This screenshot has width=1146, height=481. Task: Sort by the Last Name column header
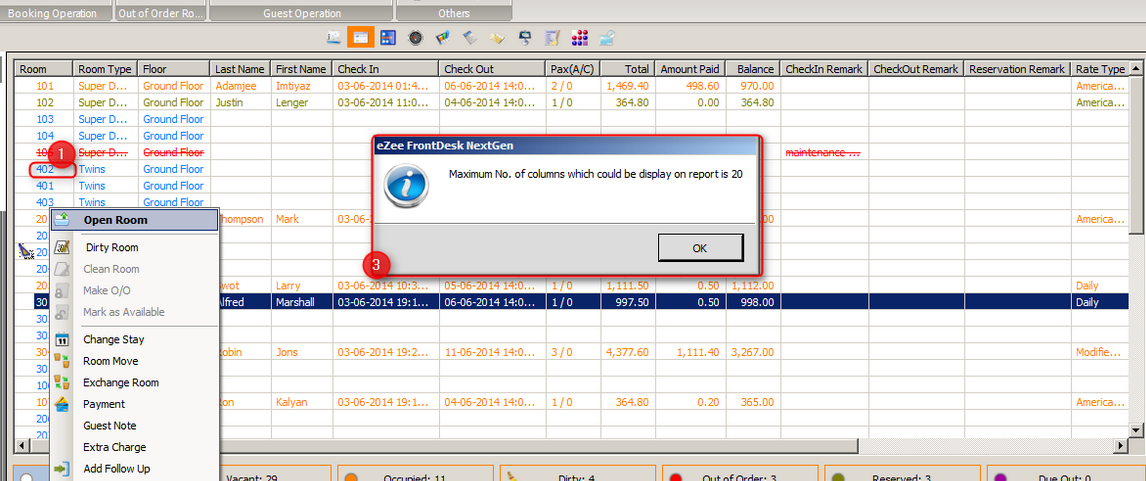[x=241, y=69]
